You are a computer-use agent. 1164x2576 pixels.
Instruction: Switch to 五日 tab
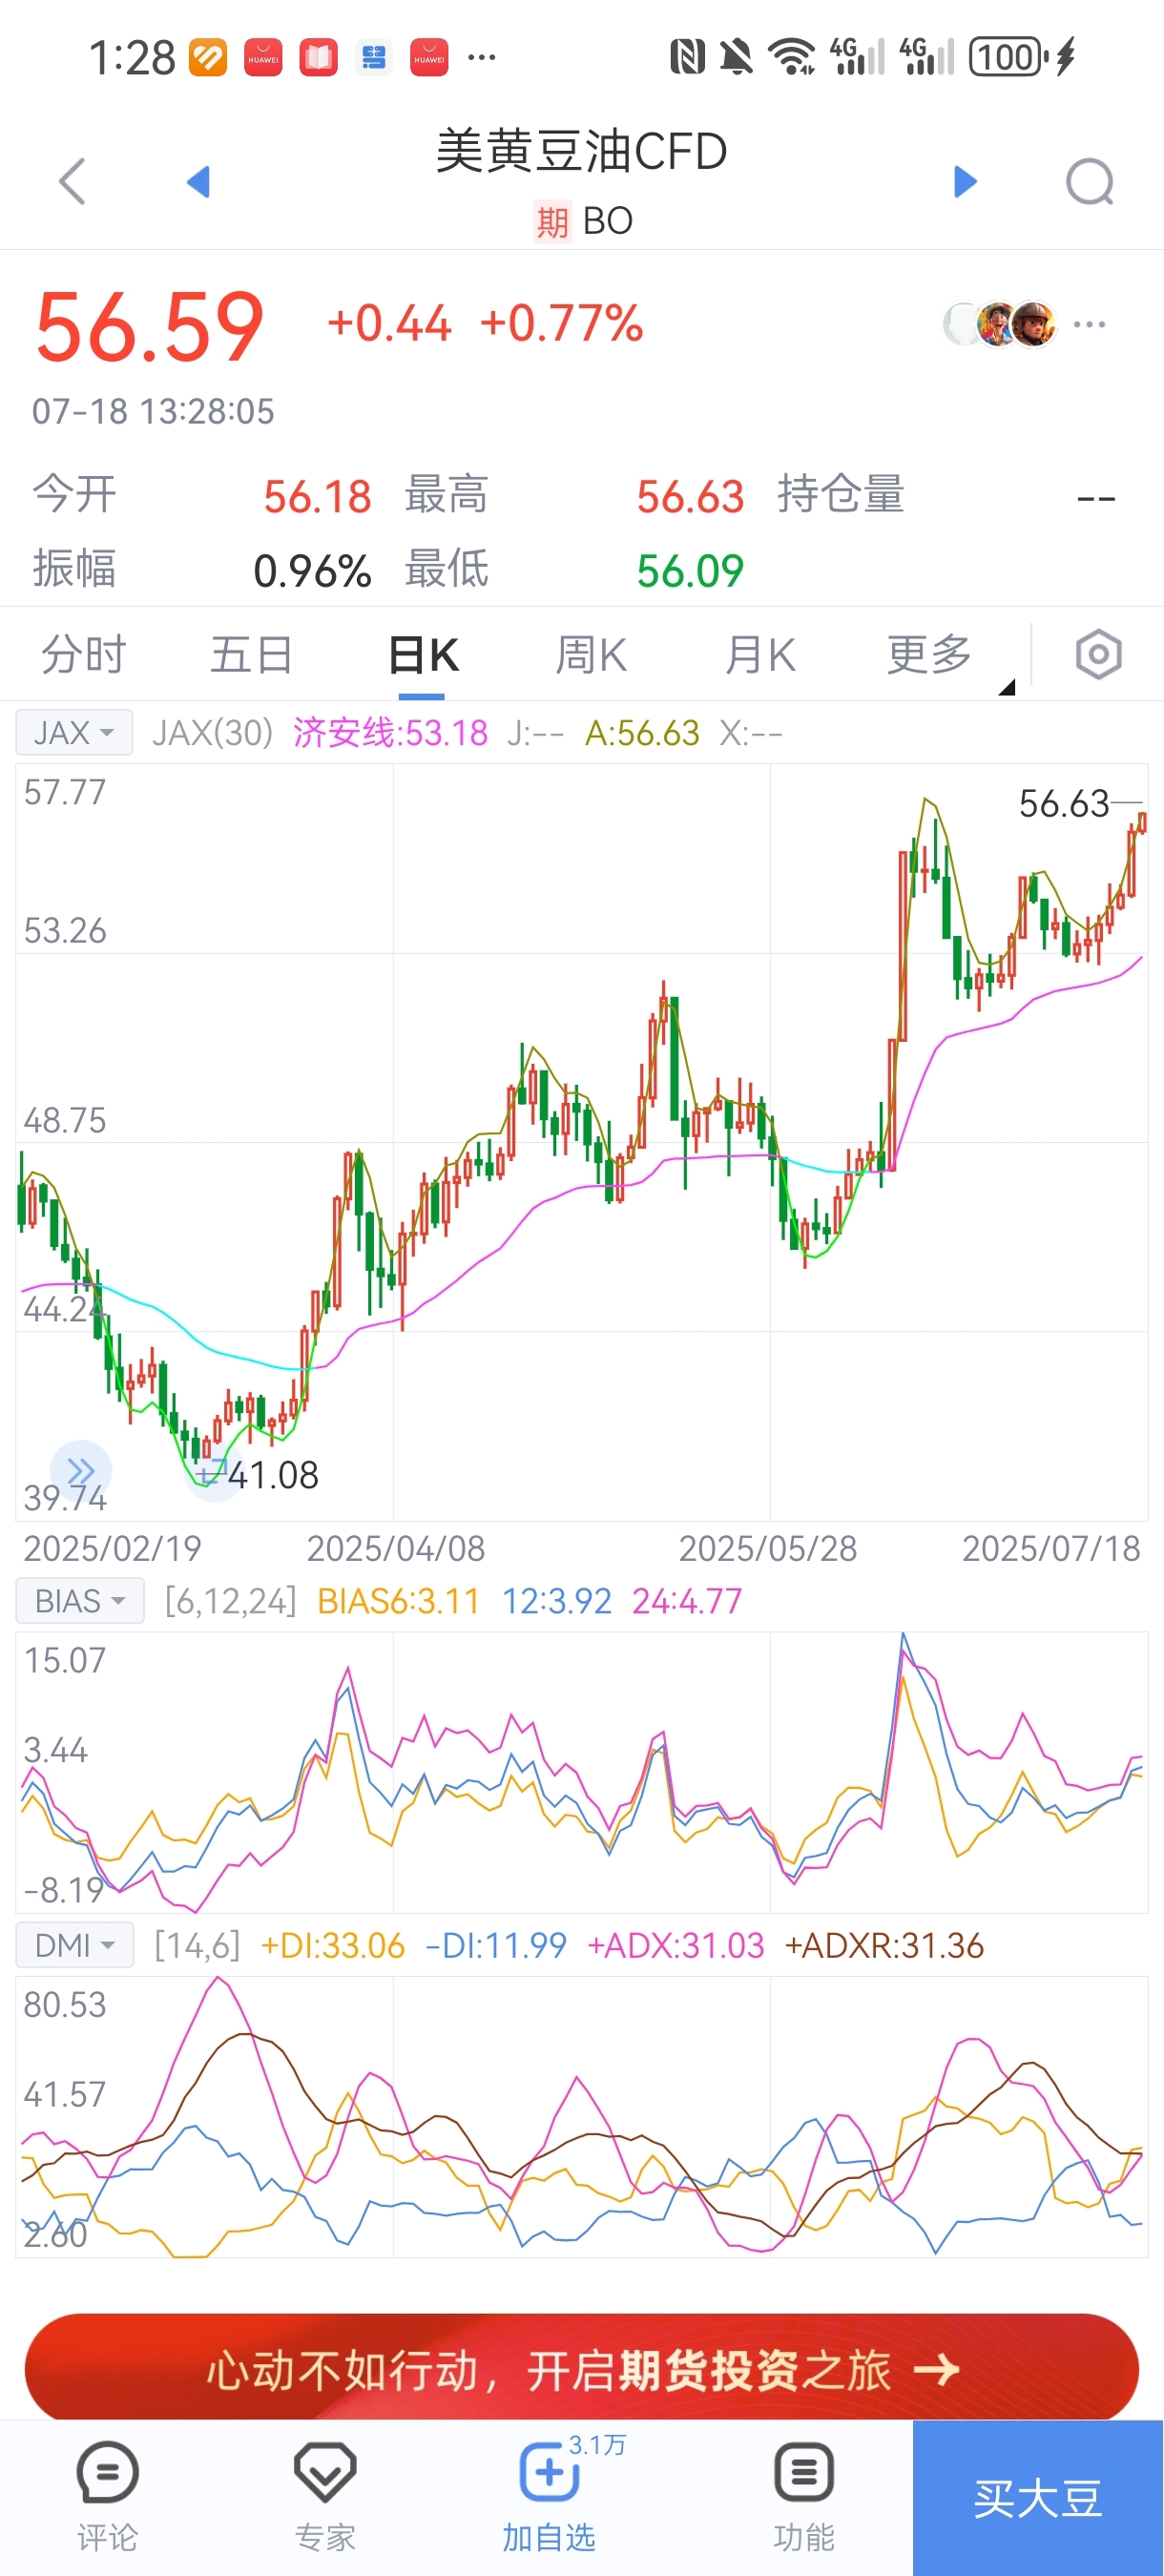coord(252,655)
